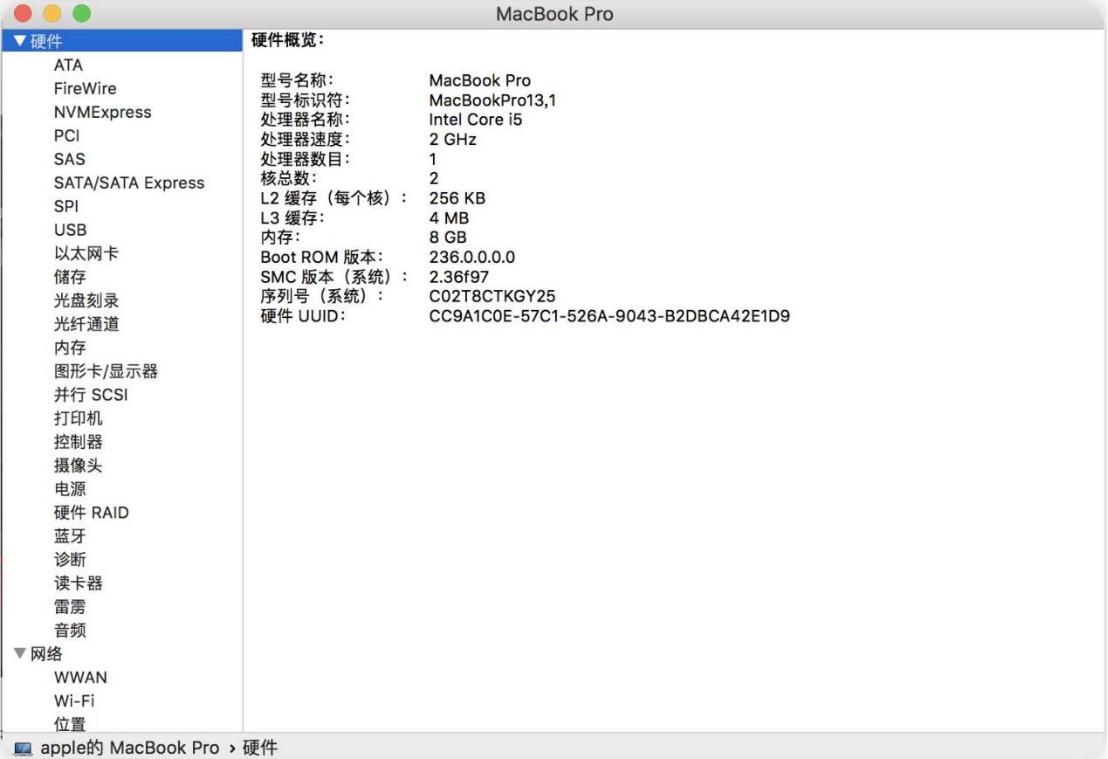Click apple的 MacBook Pro in path bar
Image resolution: width=1108 pixels, height=759 pixels.
(x=129, y=748)
